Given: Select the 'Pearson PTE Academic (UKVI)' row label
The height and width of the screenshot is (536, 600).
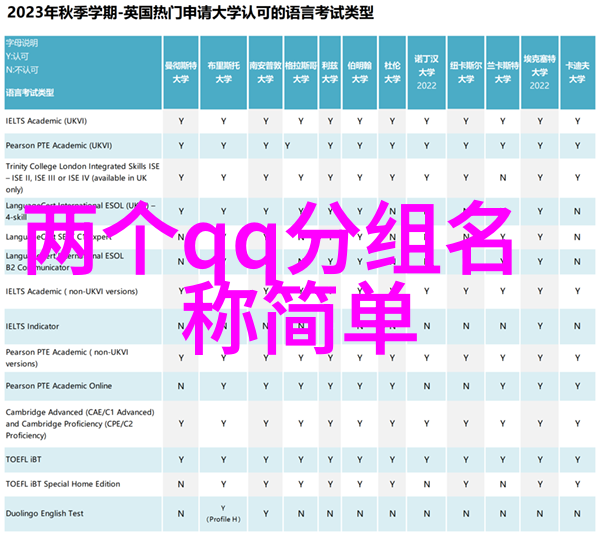Looking at the screenshot, I should point(59,145).
